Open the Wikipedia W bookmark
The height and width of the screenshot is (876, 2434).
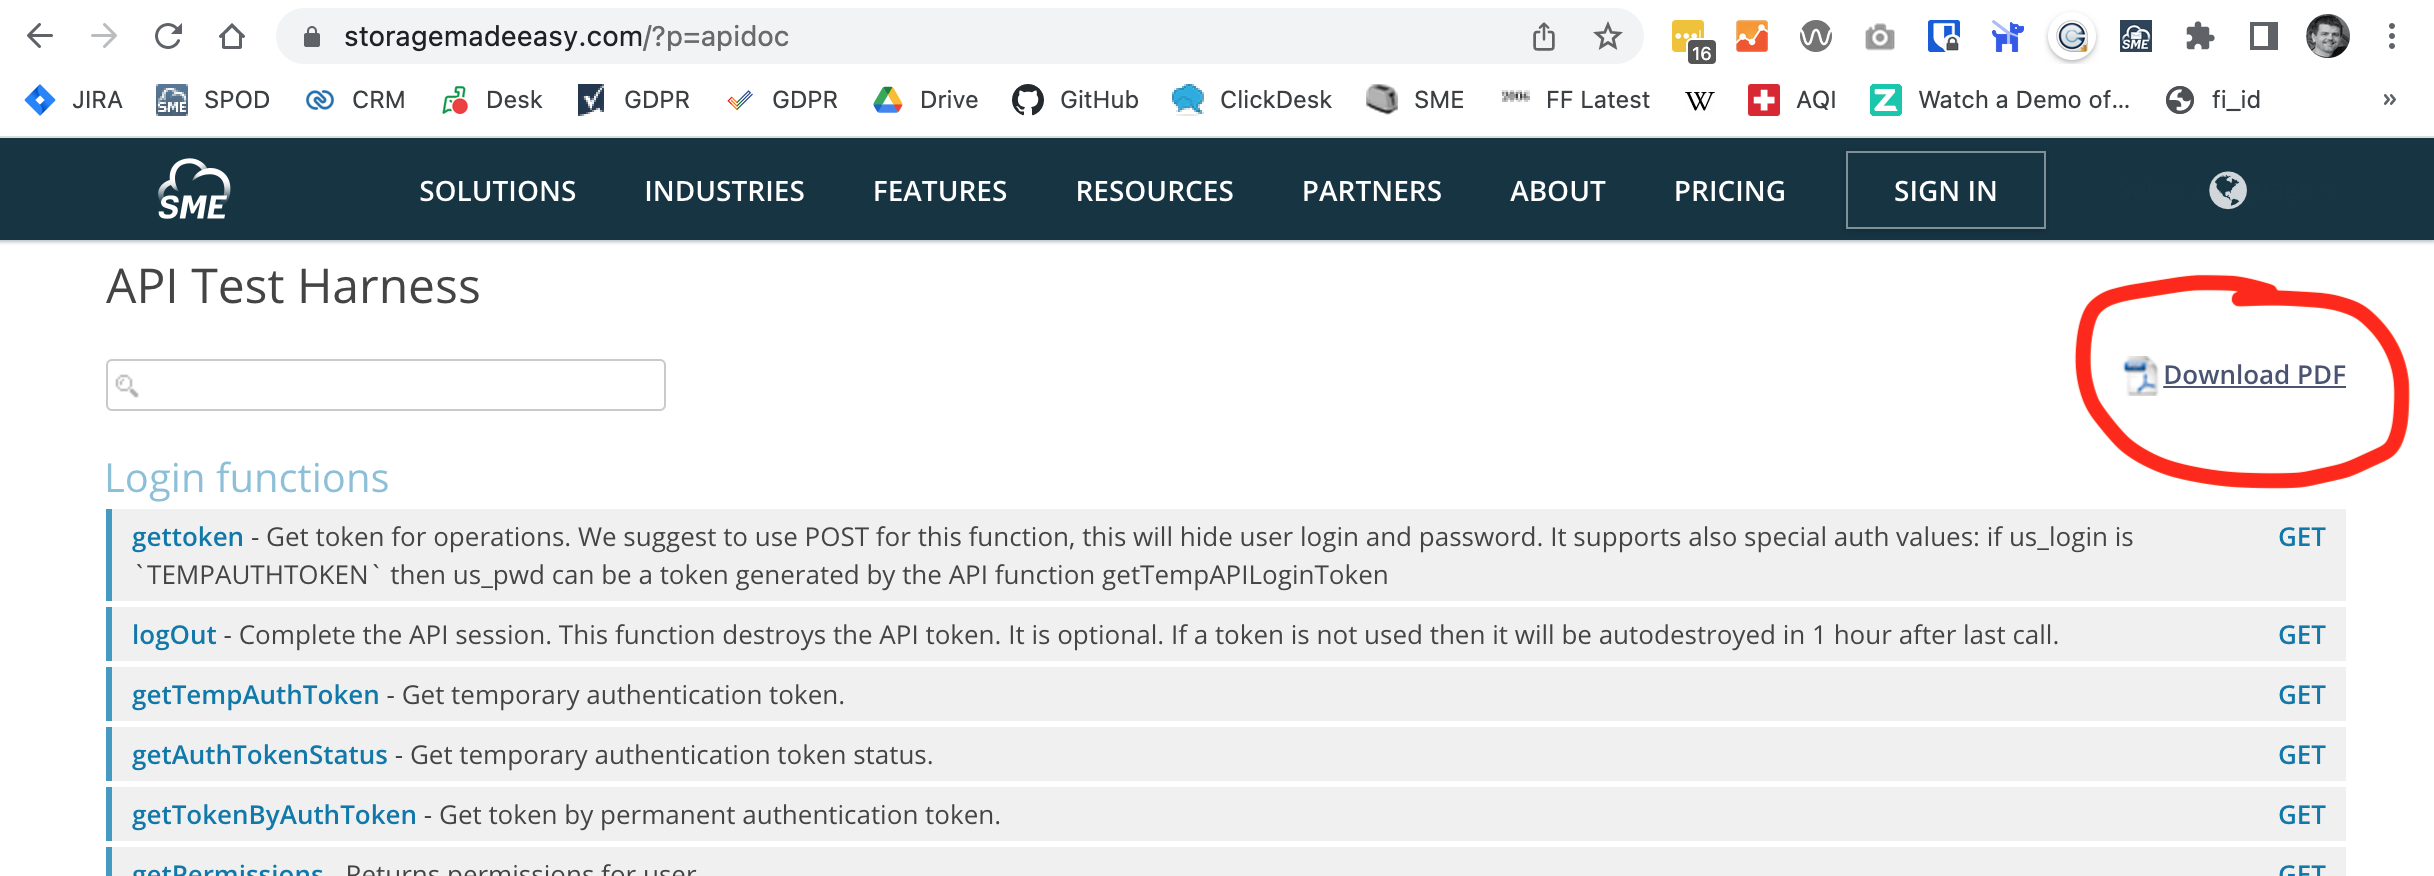tap(1699, 100)
